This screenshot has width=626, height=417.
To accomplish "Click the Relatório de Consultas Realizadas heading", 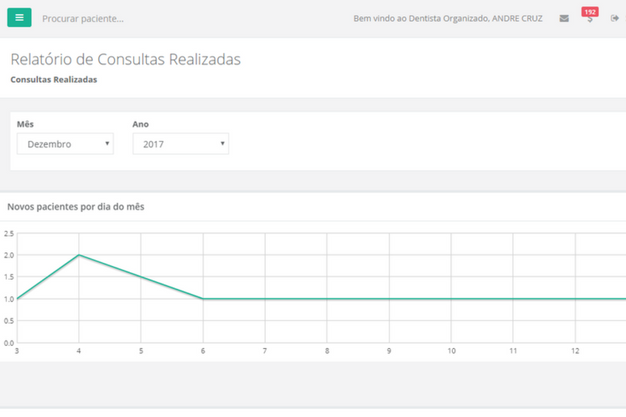I will (x=125, y=60).
